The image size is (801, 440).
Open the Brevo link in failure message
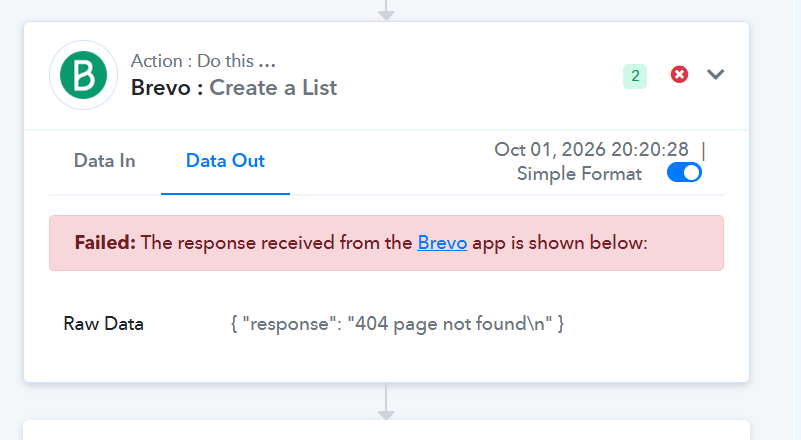442,243
